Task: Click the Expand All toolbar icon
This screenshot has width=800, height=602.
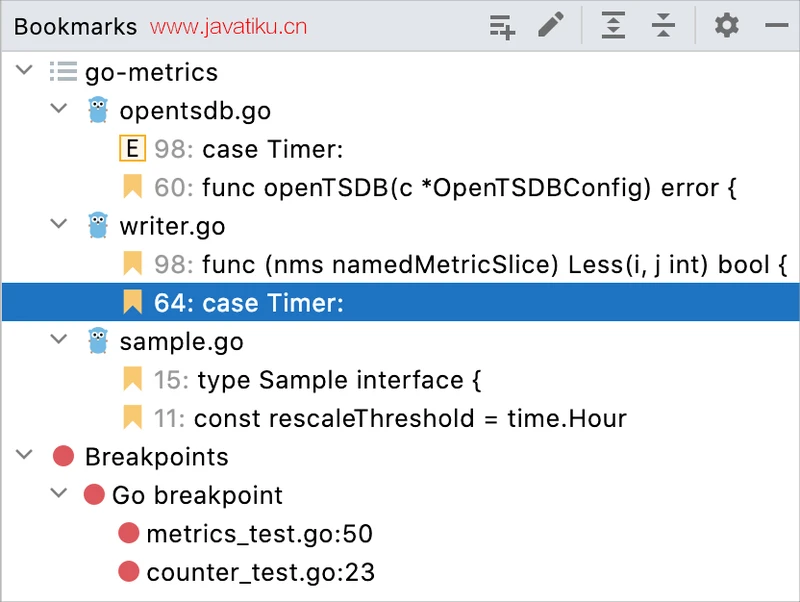Action: pos(613,26)
